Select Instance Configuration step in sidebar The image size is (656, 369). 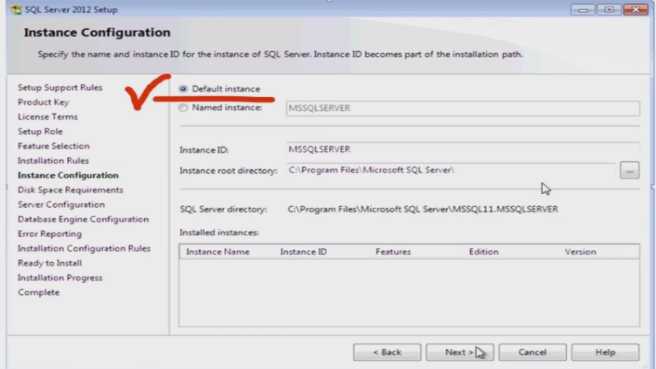coord(68,175)
